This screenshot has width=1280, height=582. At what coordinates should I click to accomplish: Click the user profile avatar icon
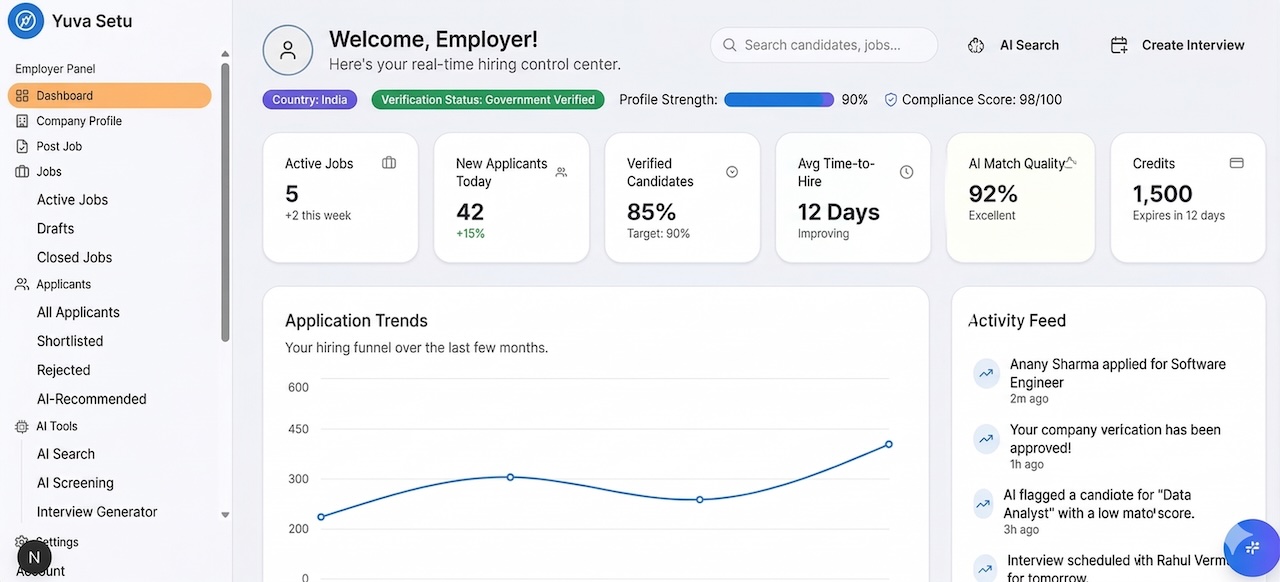pyautogui.click(x=288, y=51)
